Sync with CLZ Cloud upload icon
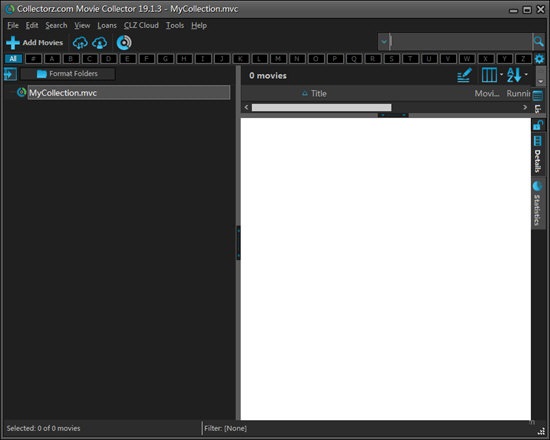The height and width of the screenshot is (440, 550). click(80, 43)
